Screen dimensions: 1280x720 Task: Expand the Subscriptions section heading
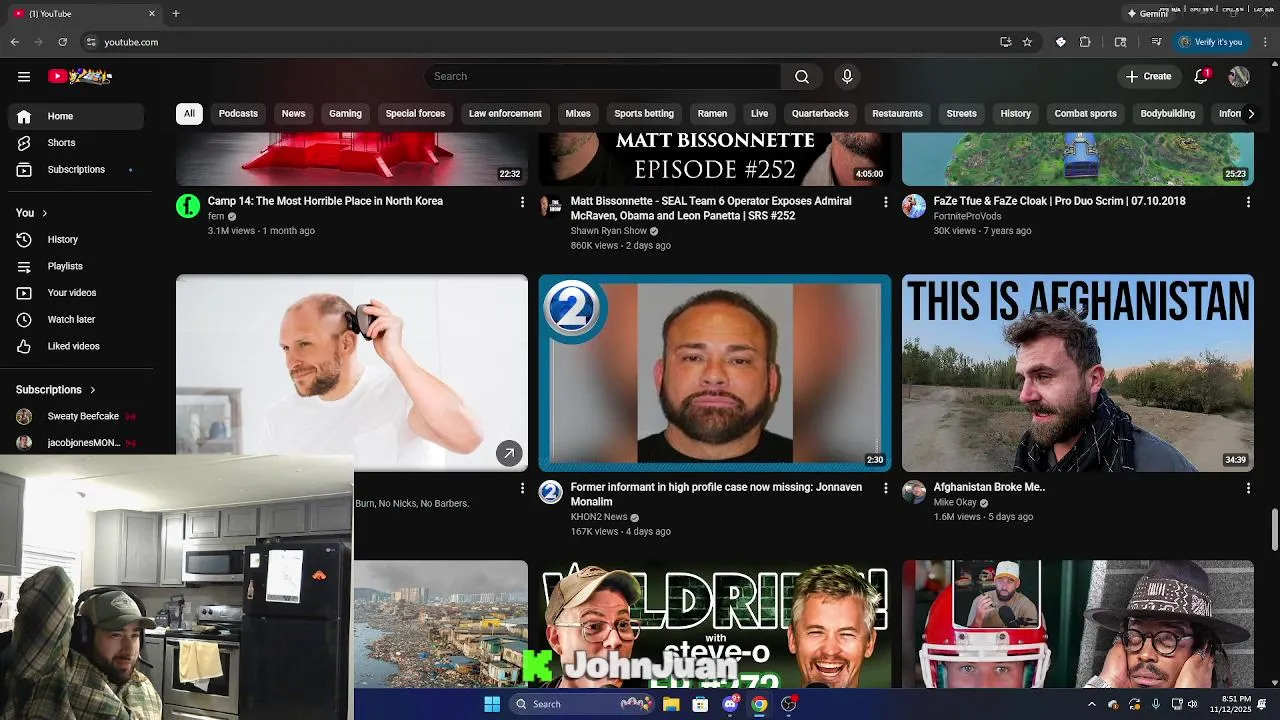[x=56, y=390]
